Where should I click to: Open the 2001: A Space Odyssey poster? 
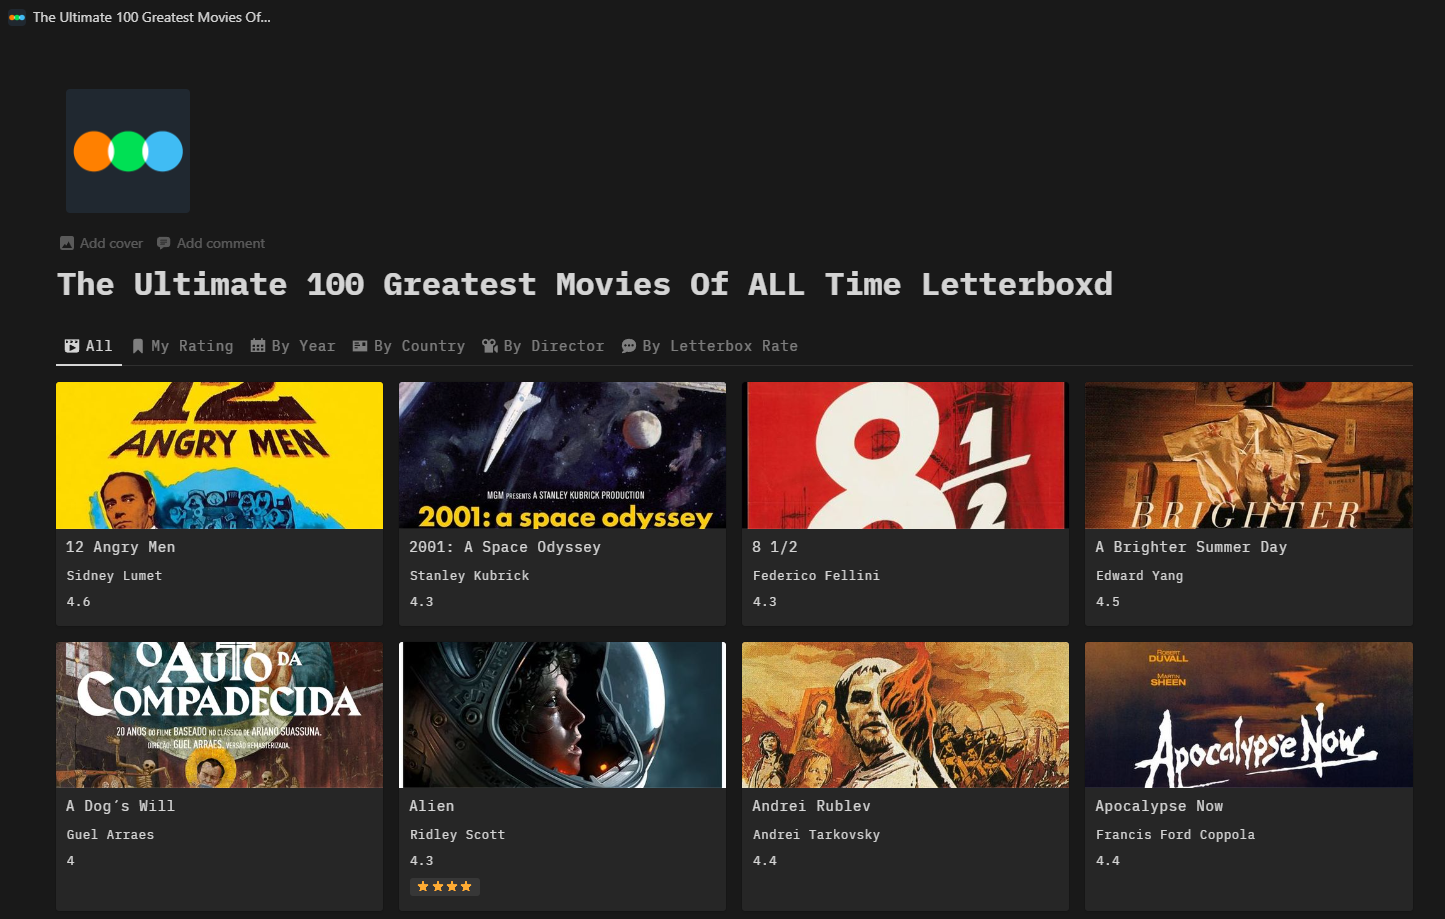(x=563, y=455)
